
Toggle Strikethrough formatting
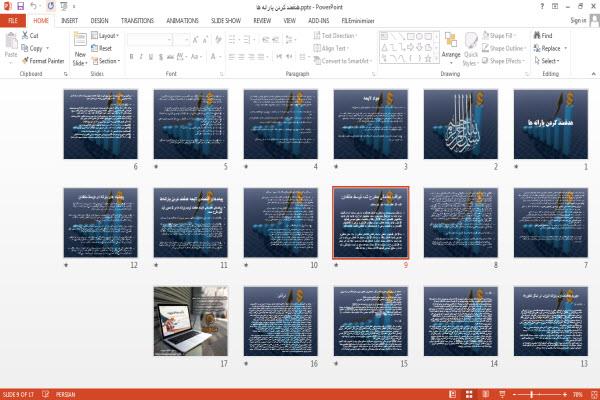(170, 57)
